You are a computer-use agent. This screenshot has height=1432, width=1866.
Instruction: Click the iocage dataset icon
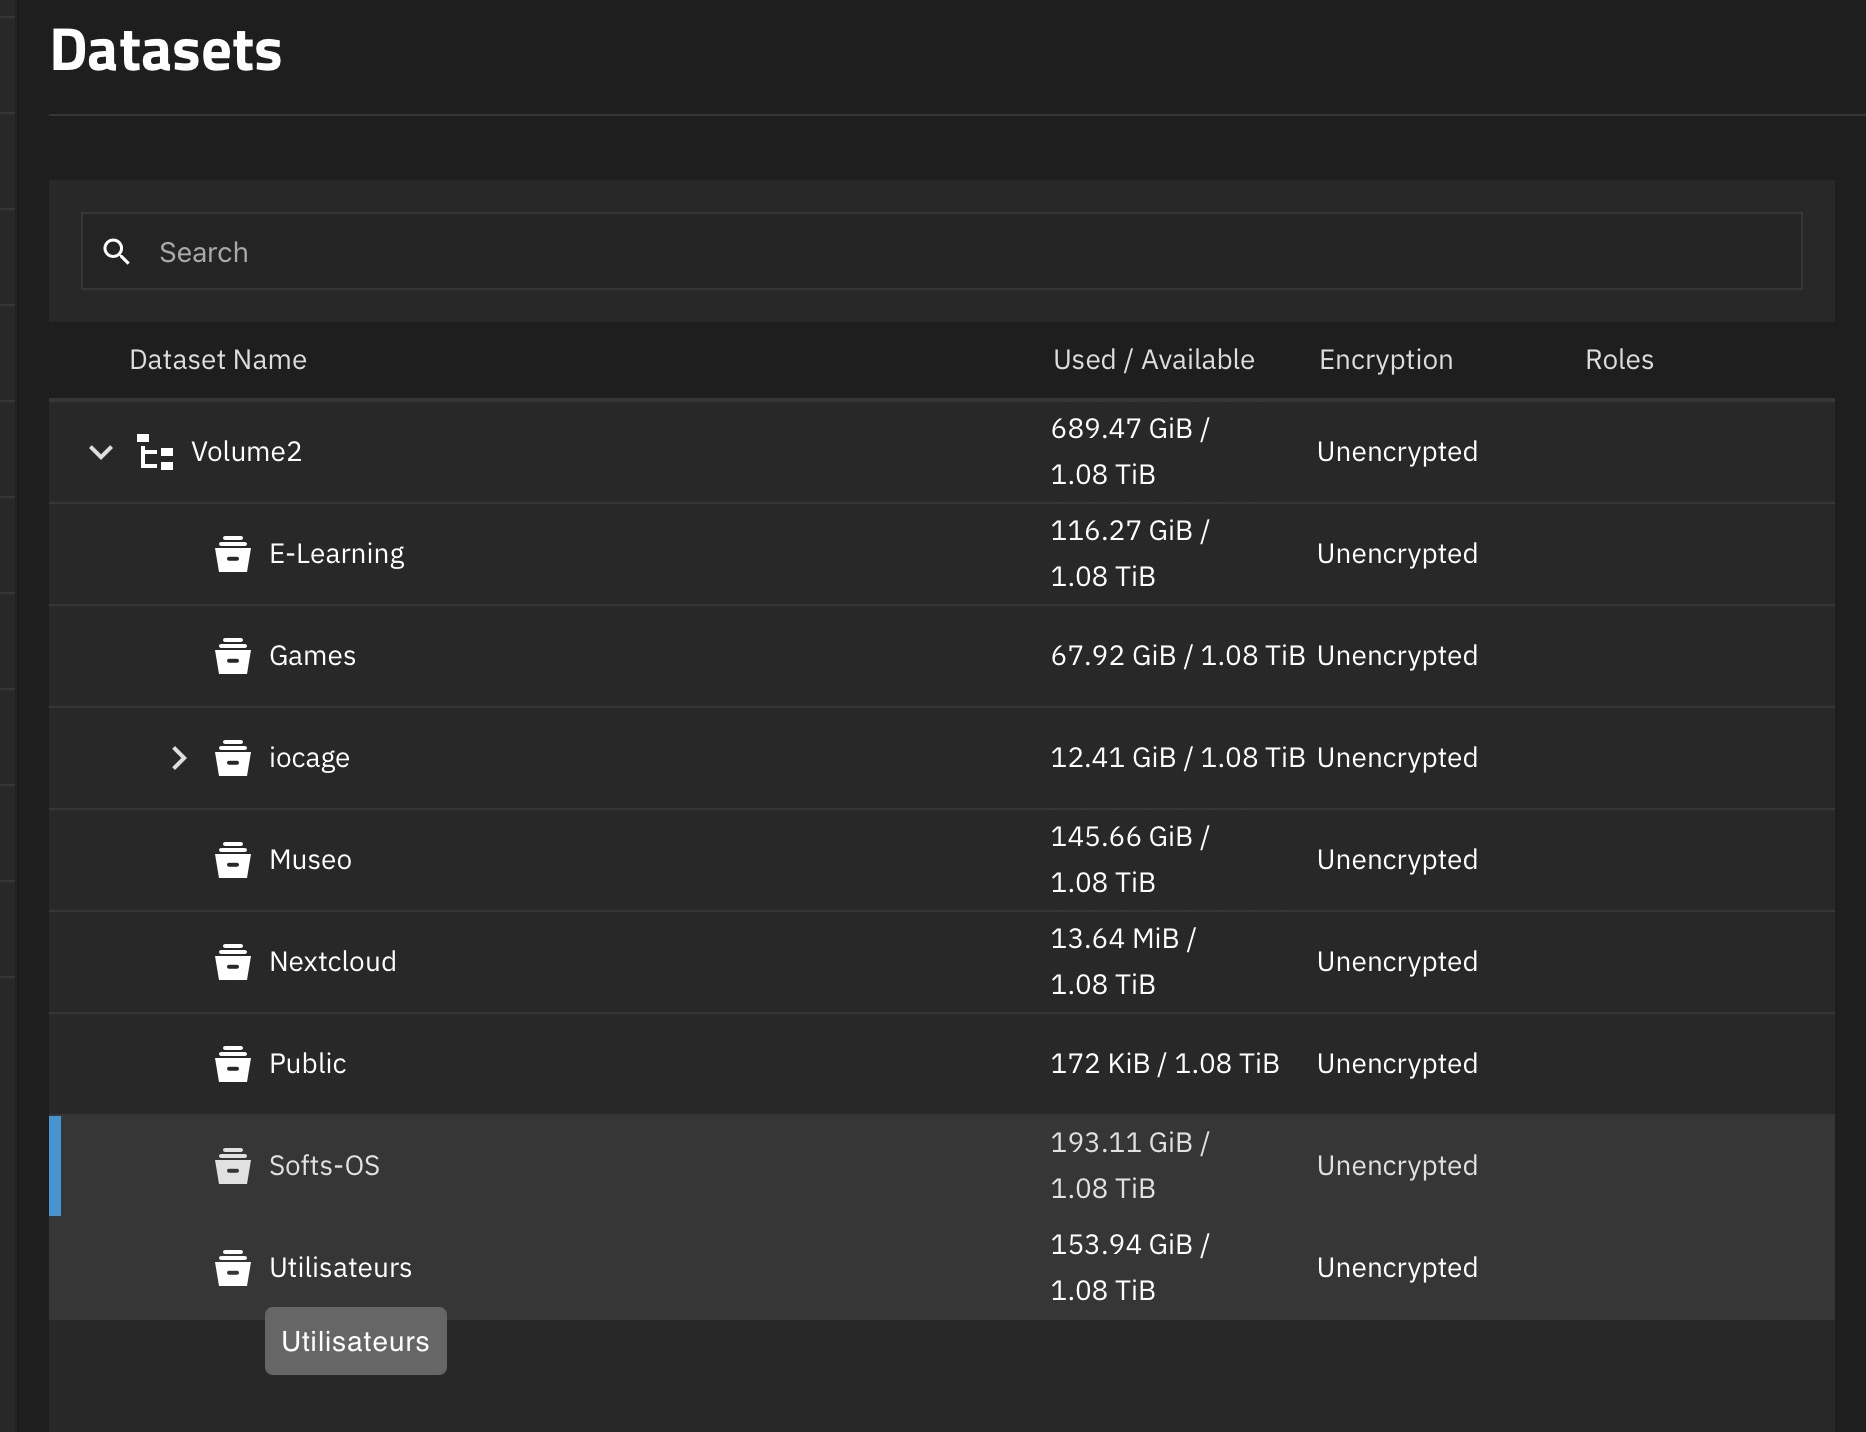pos(232,758)
